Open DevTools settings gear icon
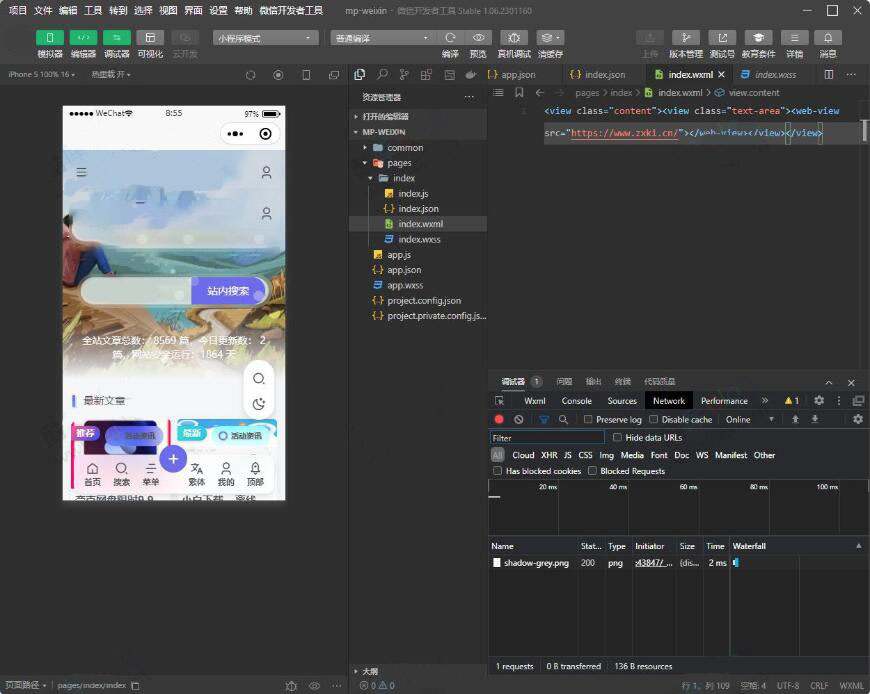This screenshot has width=870, height=694. (818, 401)
